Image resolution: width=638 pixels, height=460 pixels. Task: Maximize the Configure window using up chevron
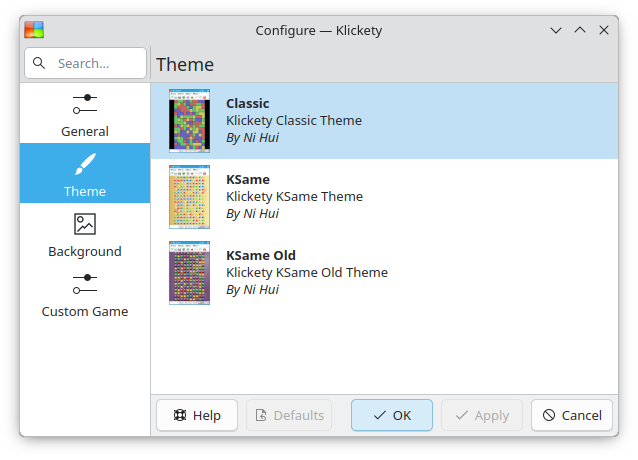(x=580, y=30)
